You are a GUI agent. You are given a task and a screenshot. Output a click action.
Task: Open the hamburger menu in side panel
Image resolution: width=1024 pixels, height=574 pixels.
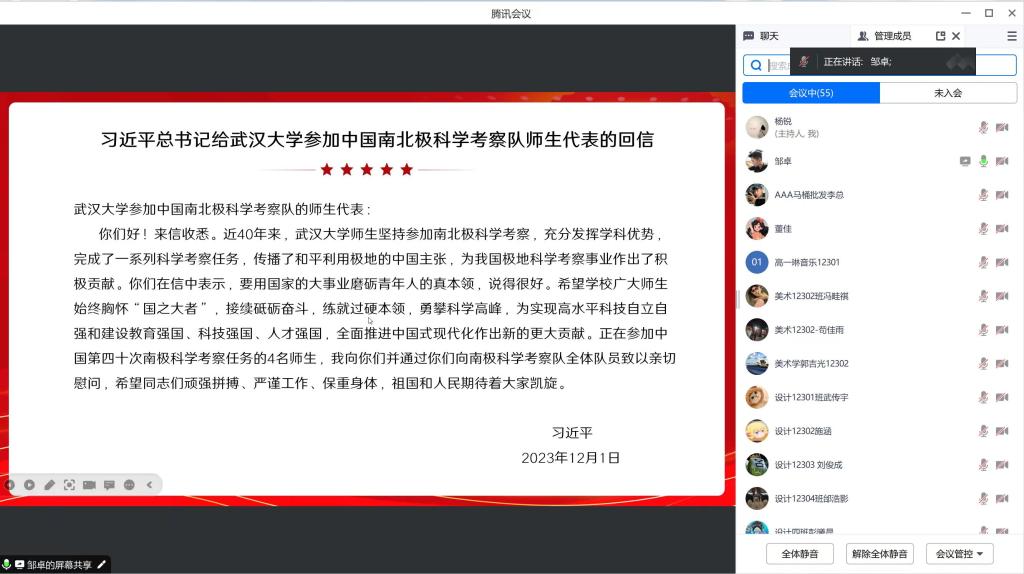(1012, 36)
